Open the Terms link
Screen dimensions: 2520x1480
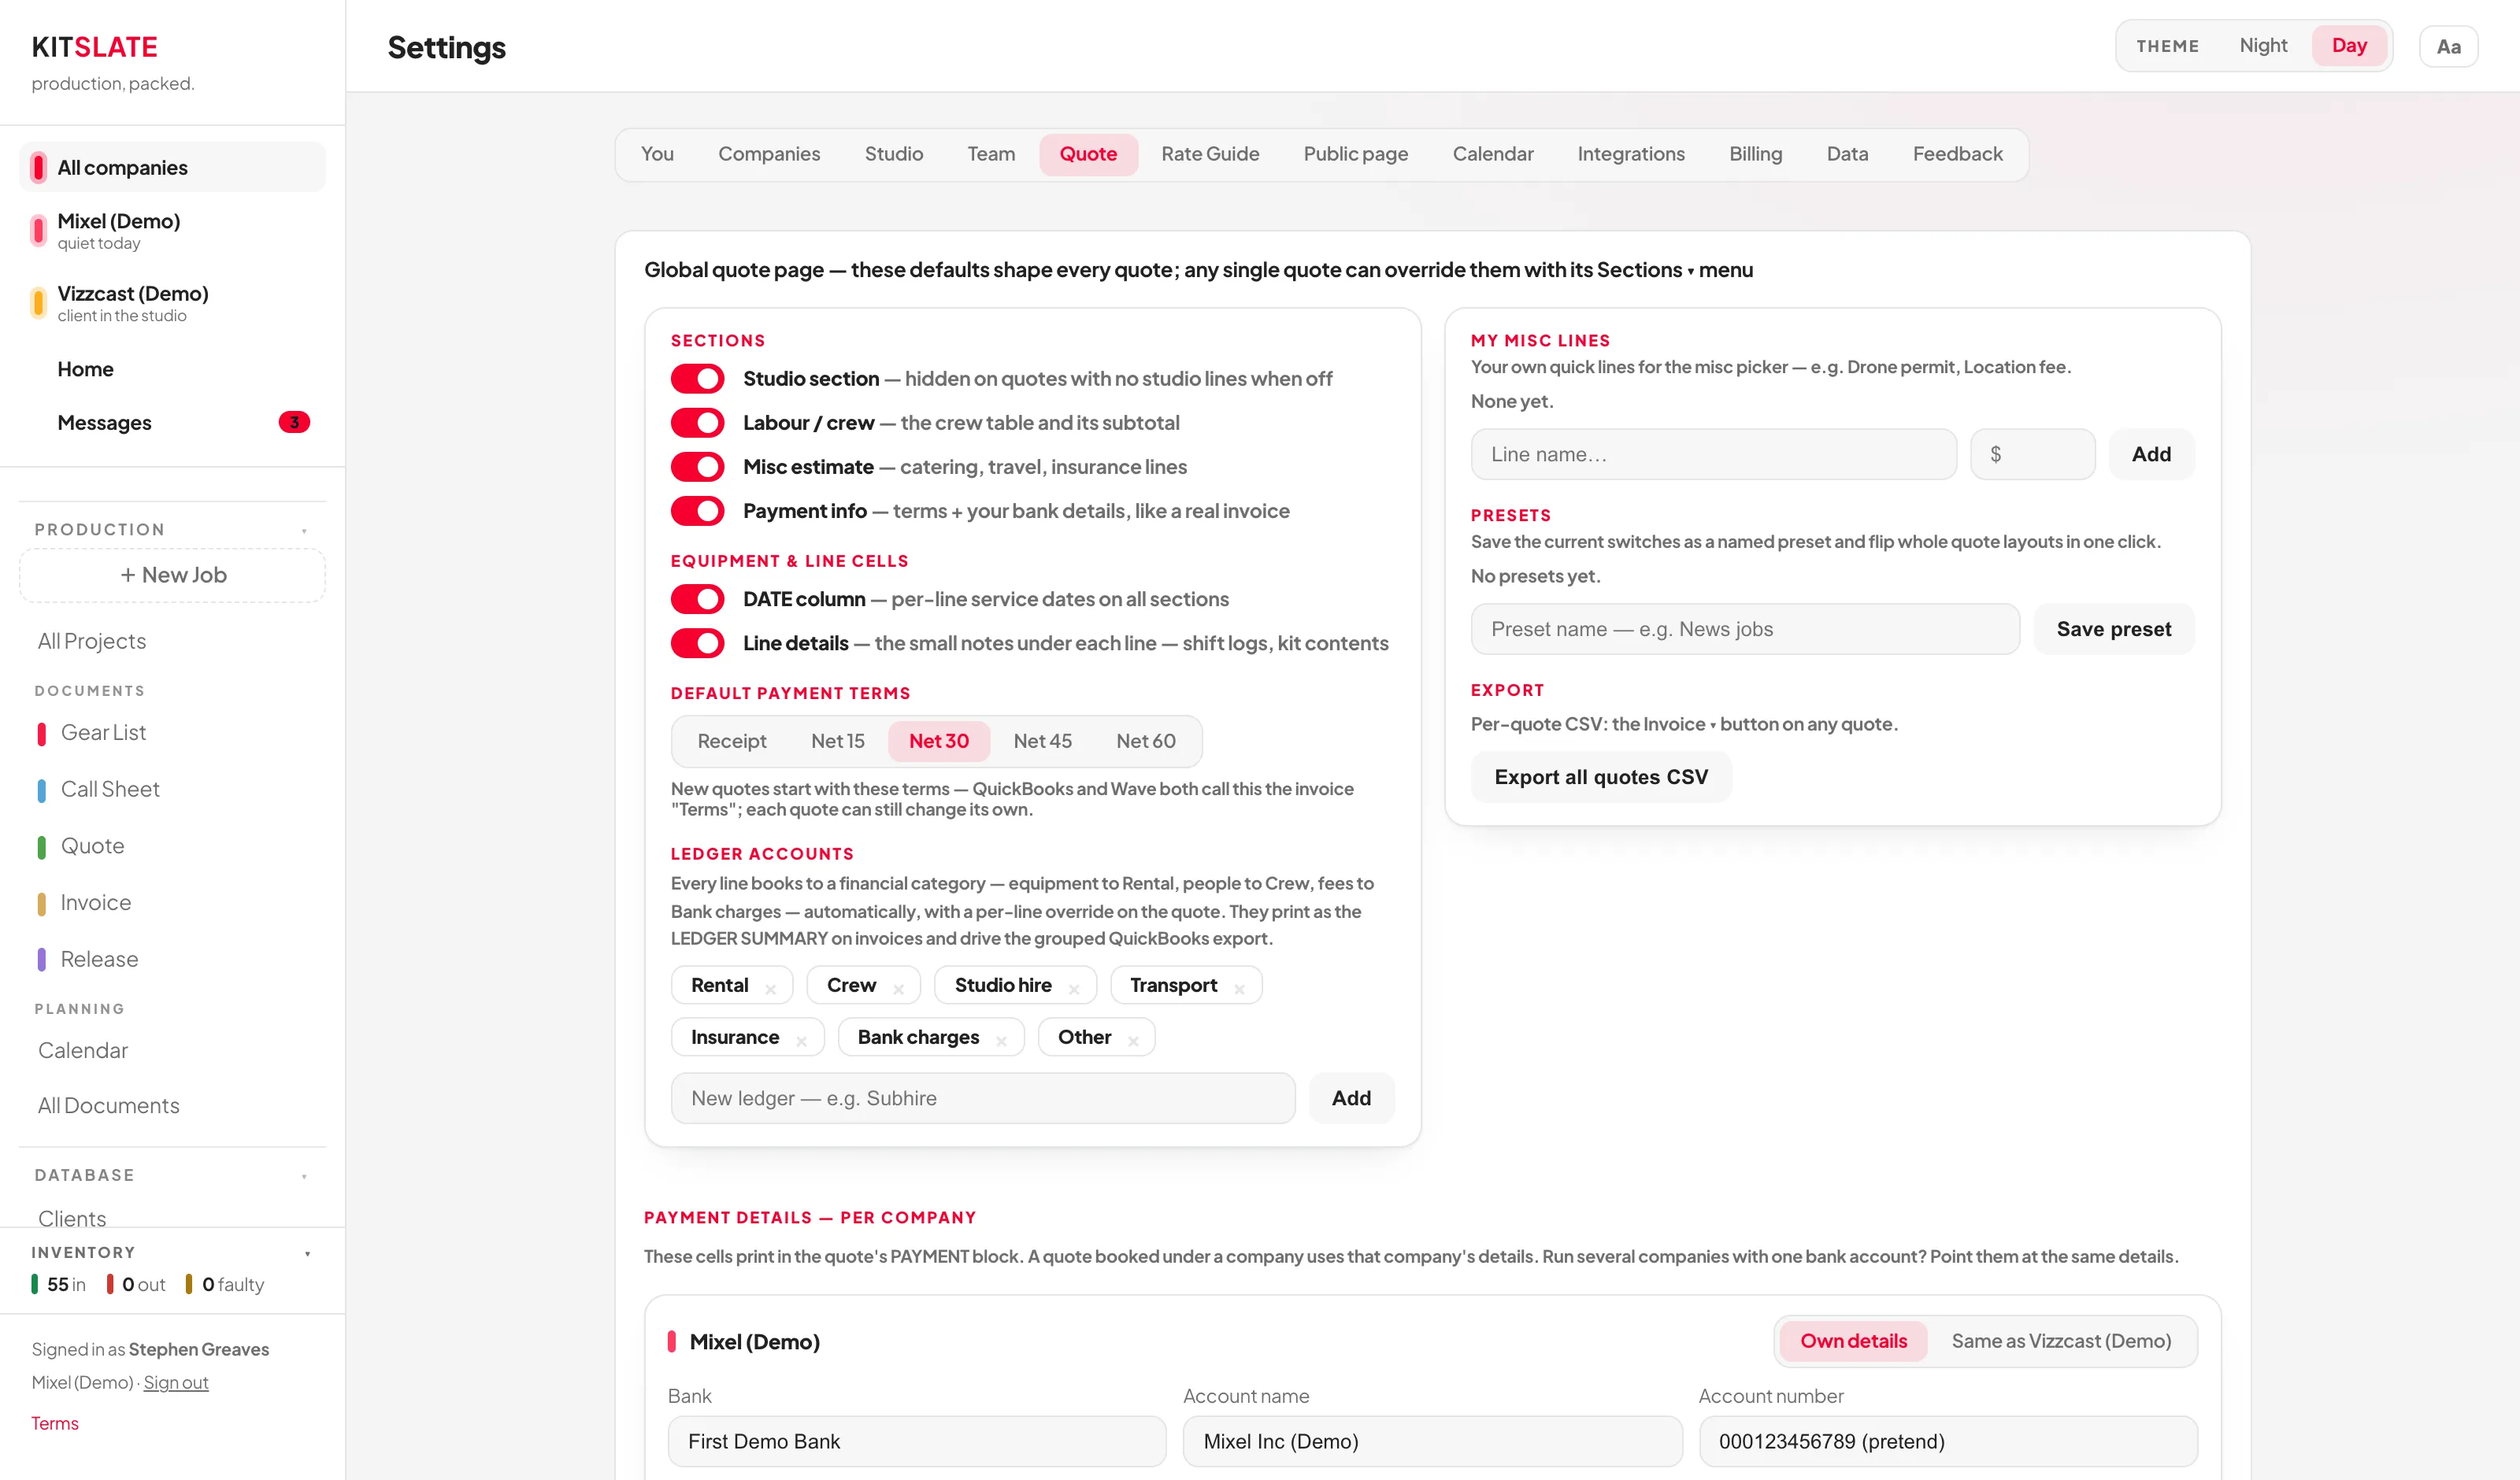[x=55, y=1423]
